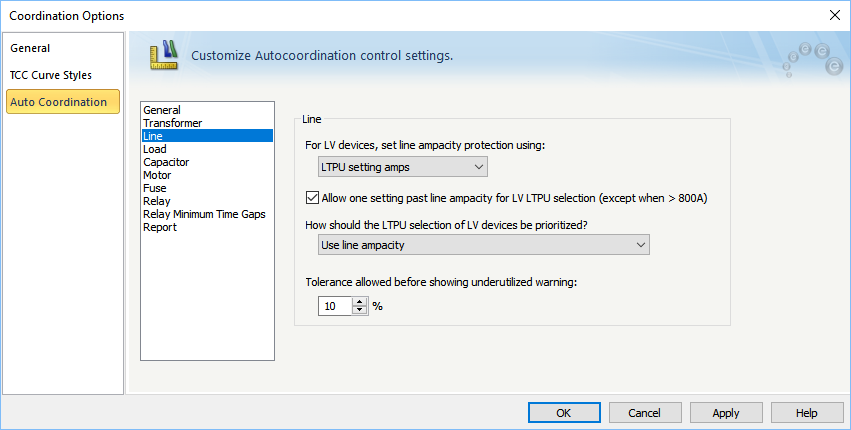Open Help for coordination options

[x=807, y=413]
